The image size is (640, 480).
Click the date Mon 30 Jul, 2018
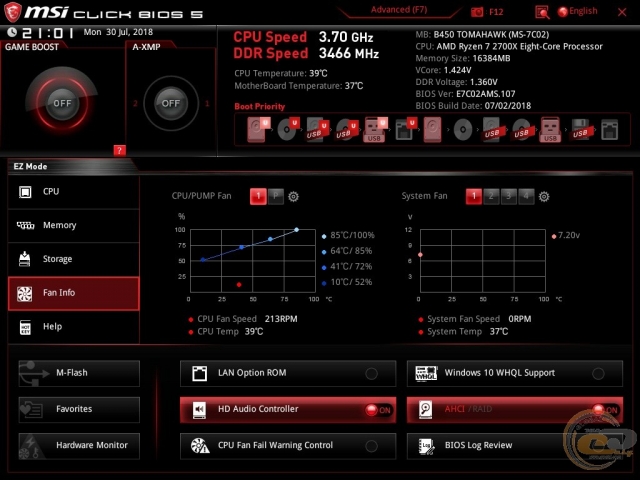coord(118,32)
